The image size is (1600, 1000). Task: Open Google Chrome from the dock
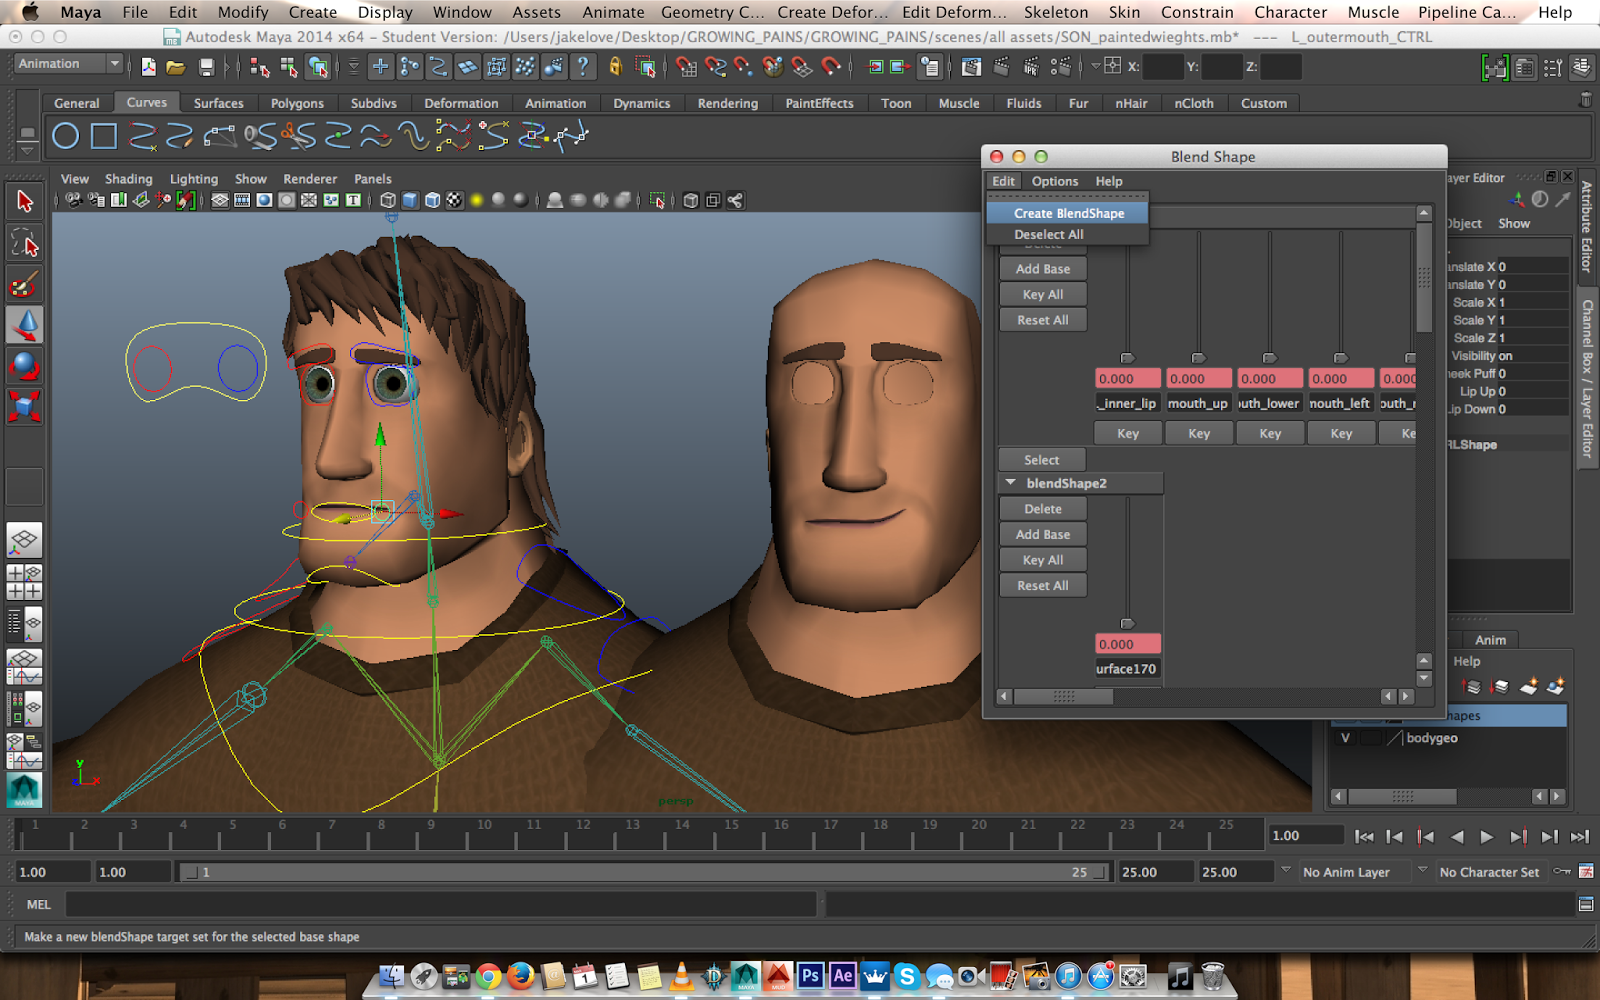tap(488, 976)
